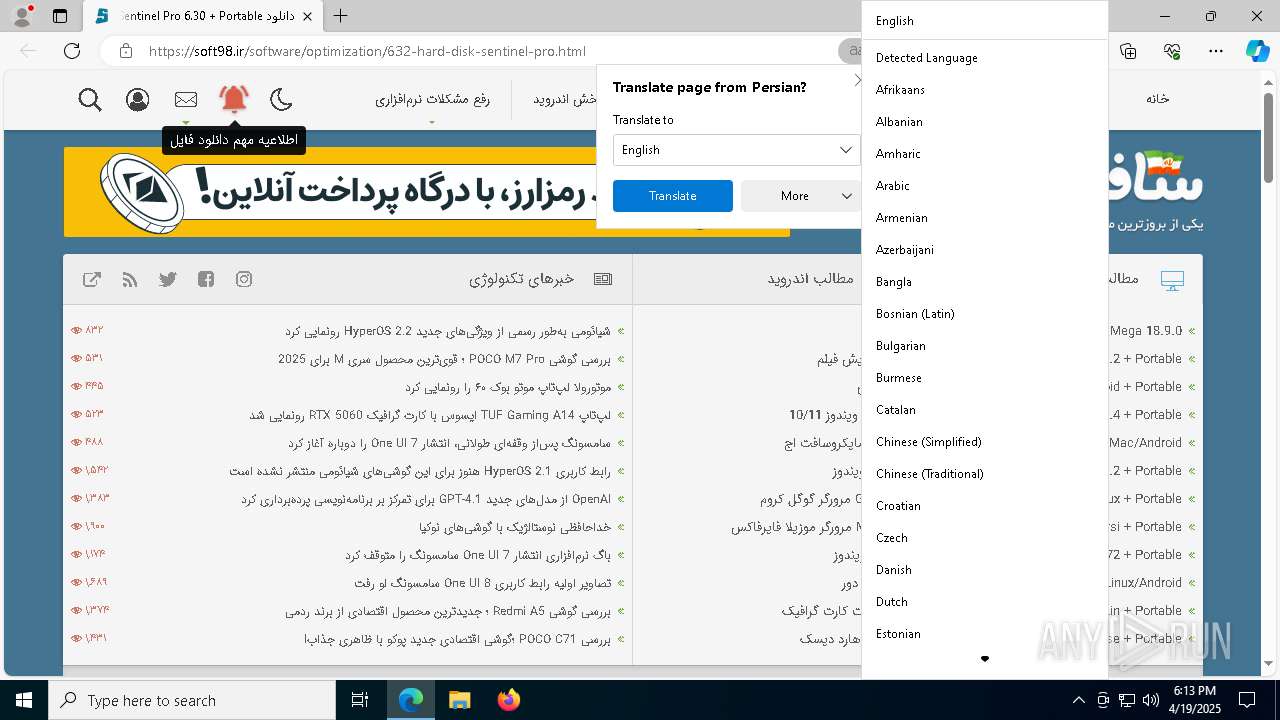
Task: Open the Twitter icon in news header
Action: click(168, 279)
